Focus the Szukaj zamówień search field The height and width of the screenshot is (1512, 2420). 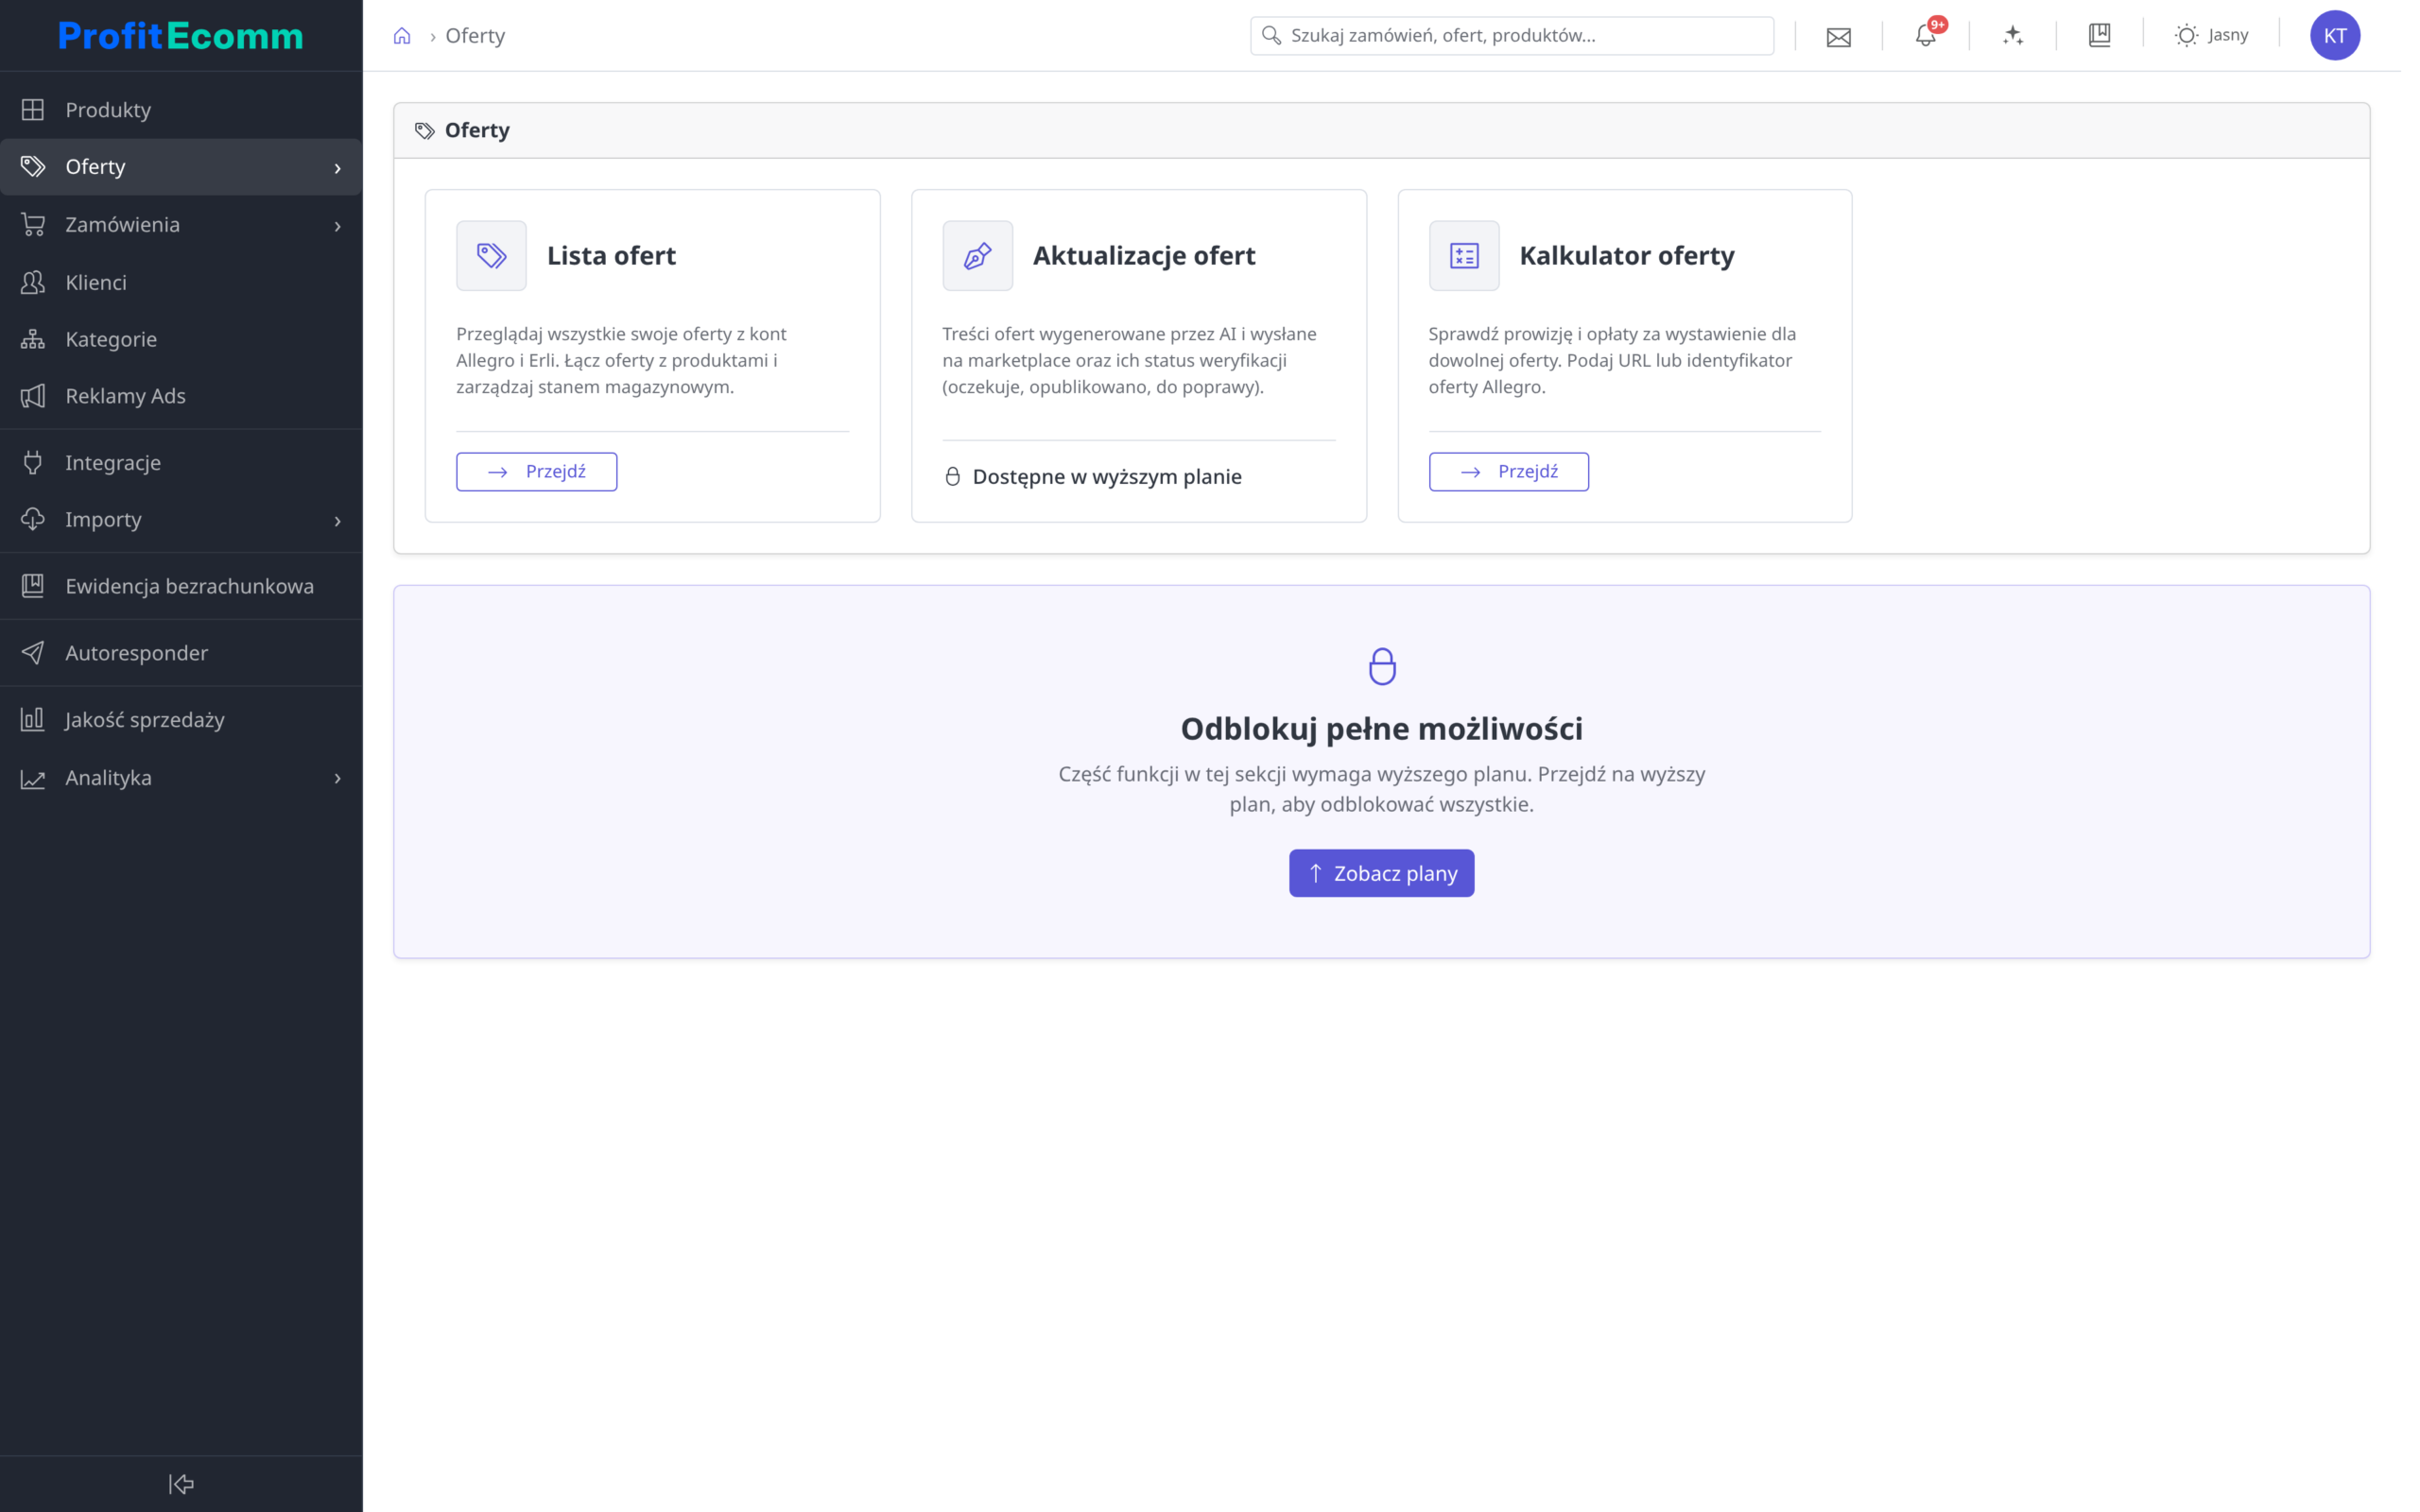[1511, 36]
